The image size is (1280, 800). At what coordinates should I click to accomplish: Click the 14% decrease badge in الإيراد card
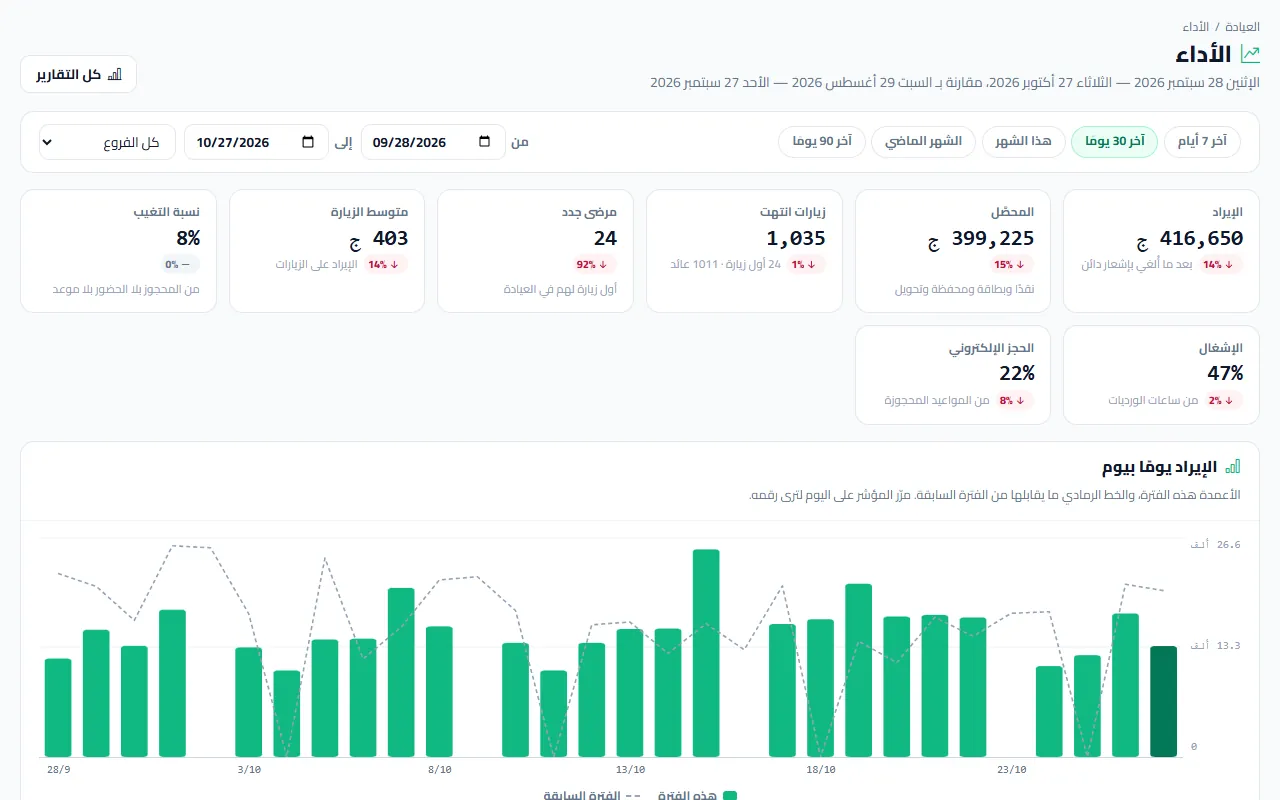[1219, 265]
